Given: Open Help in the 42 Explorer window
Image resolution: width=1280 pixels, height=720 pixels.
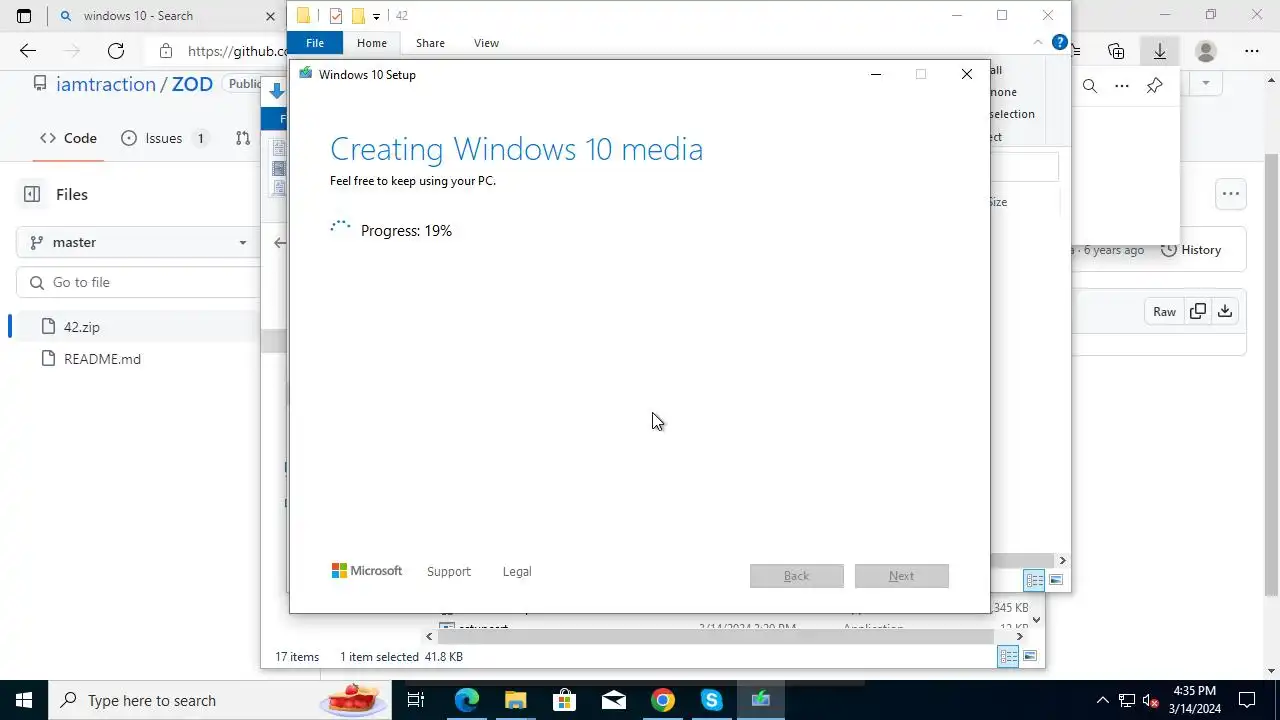Looking at the screenshot, I should (1060, 43).
